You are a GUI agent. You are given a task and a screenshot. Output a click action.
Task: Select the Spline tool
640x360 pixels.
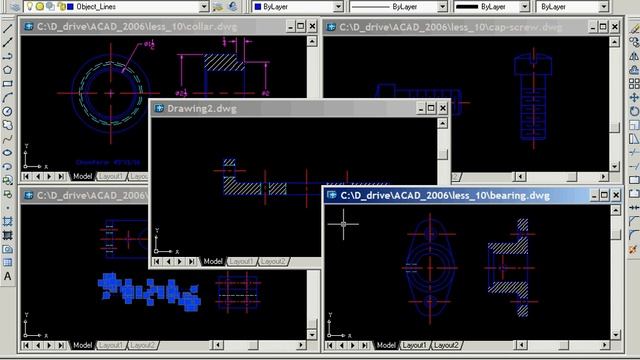pyautogui.click(x=7, y=139)
